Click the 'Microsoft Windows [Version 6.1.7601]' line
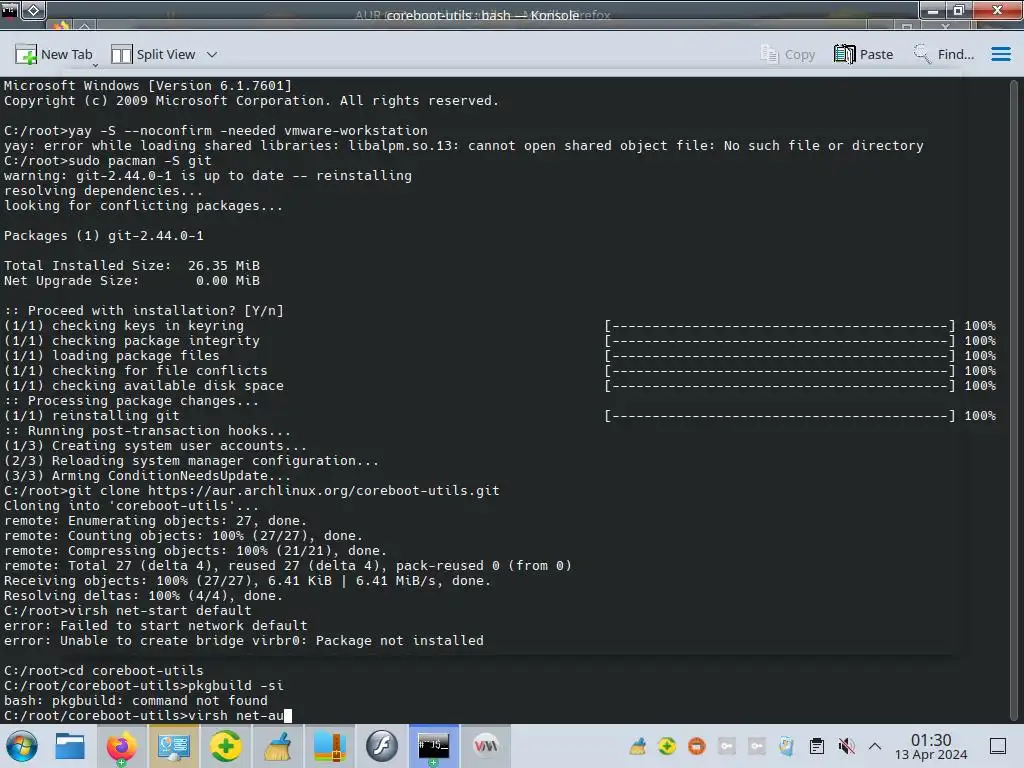Viewport: 1024px width, 768px height. point(148,85)
